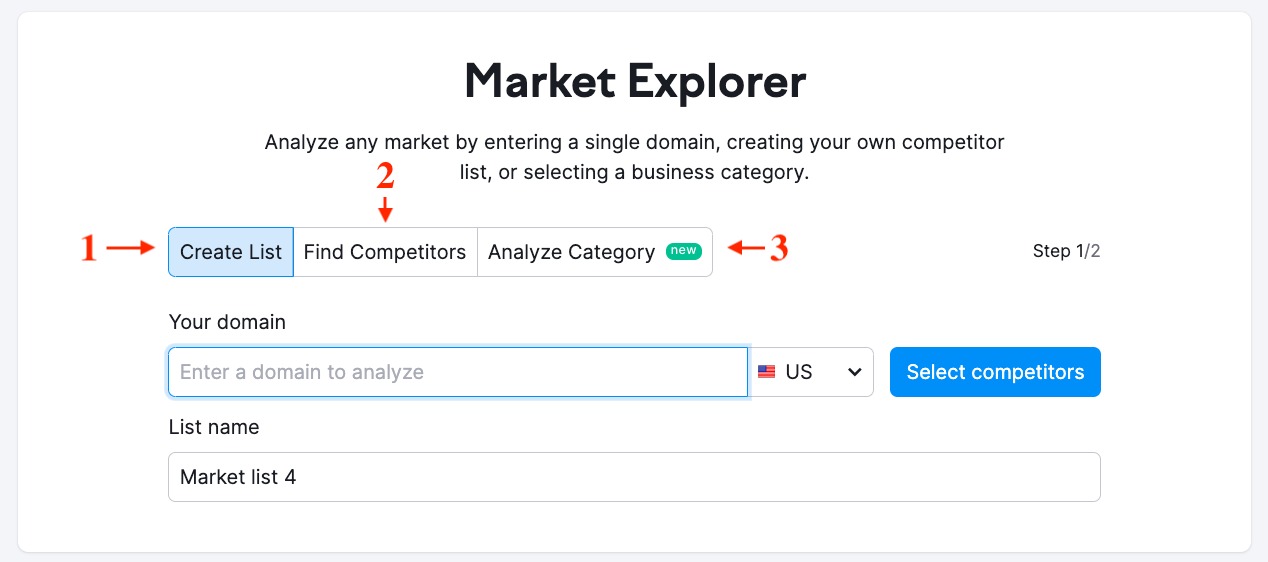The width and height of the screenshot is (1268, 562).
Task: Click the US flag icon
Action: (767, 372)
